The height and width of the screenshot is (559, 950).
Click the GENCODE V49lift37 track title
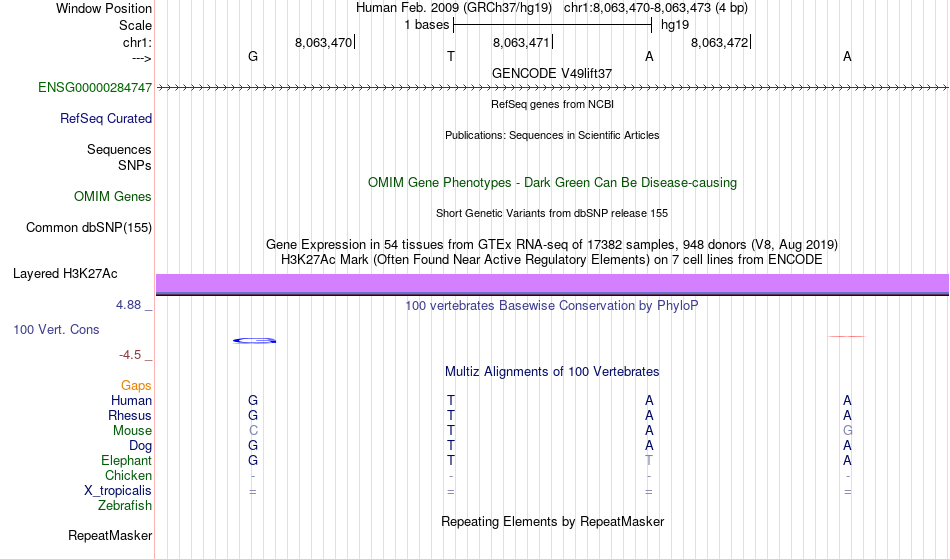[x=552, y=73]
